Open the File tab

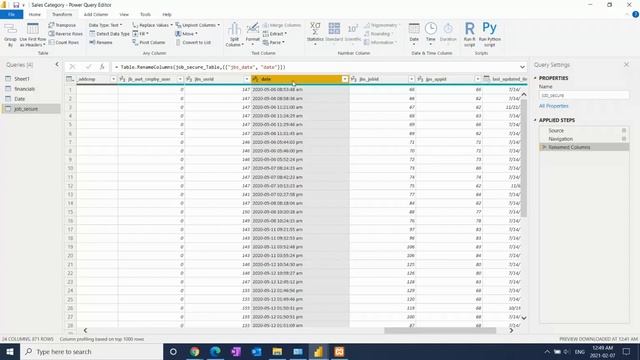coord(11,14)
